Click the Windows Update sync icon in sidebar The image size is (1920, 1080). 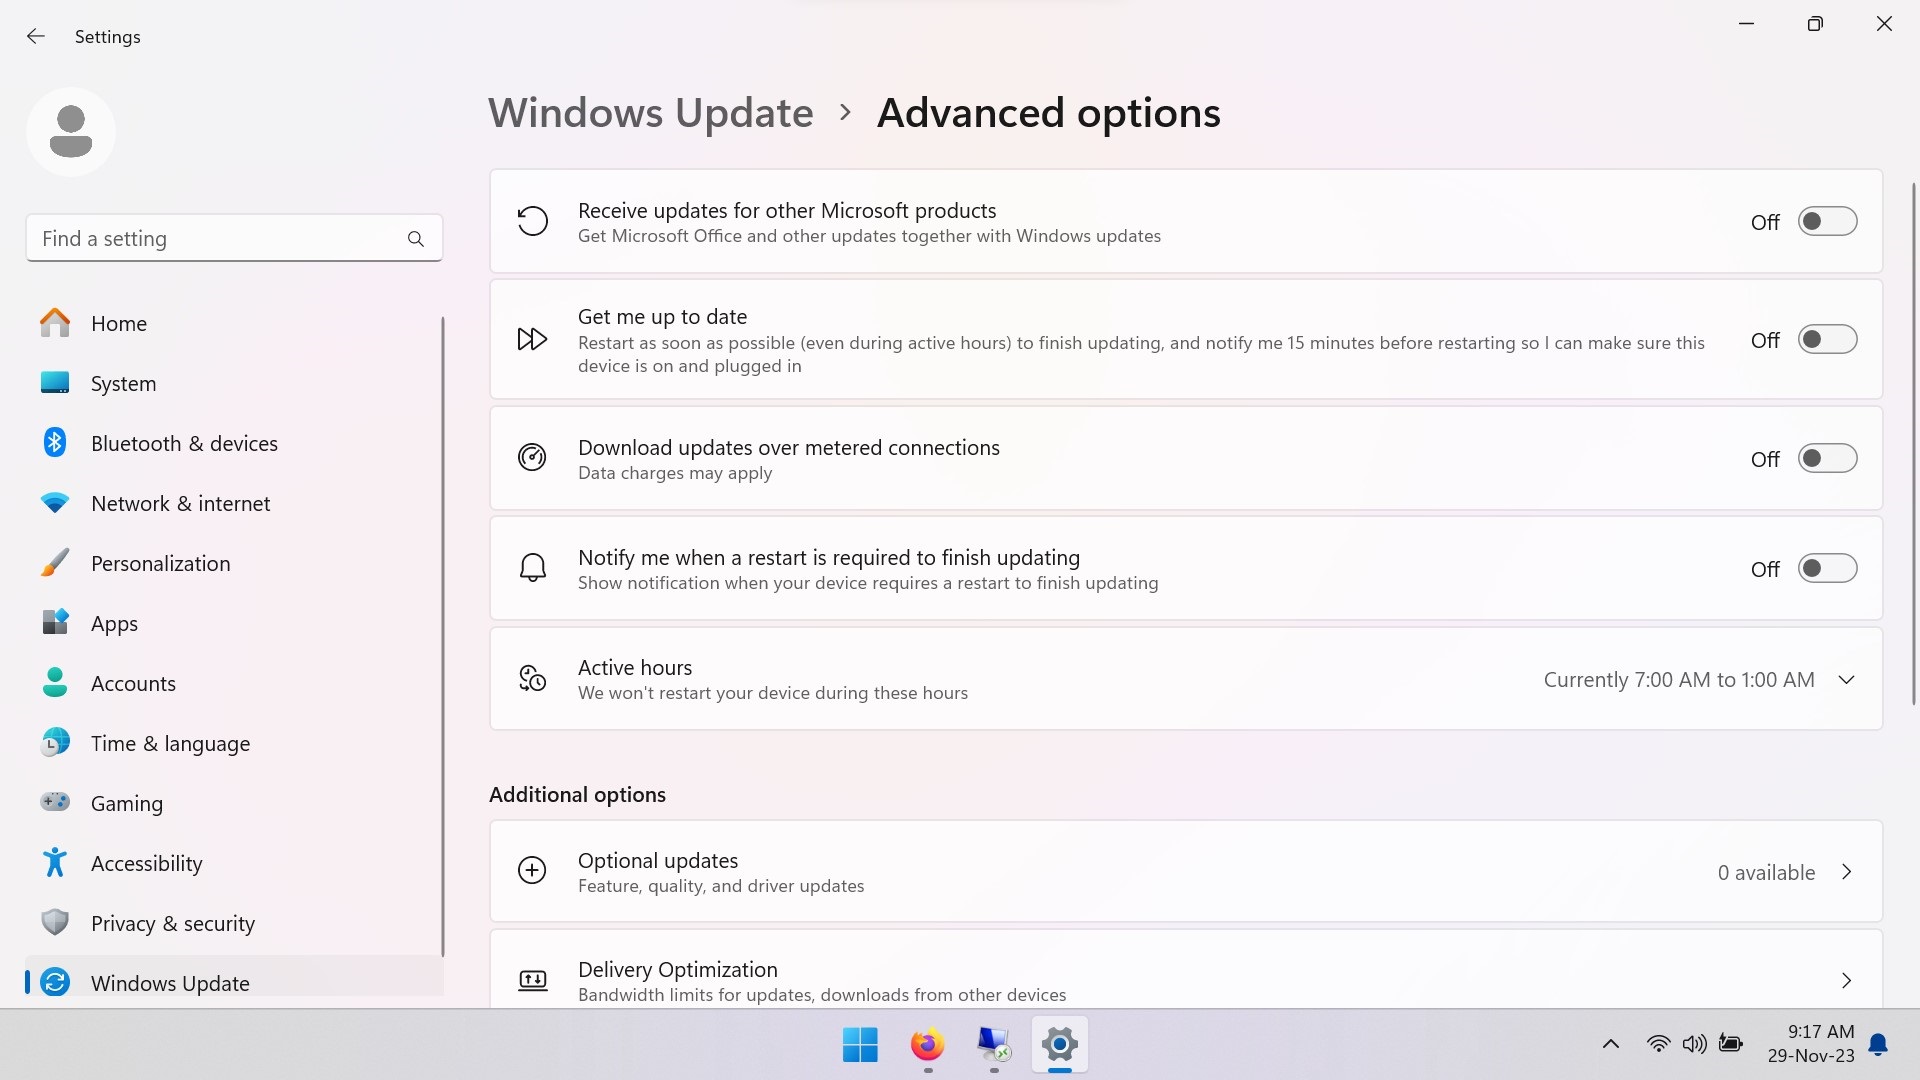(x=55, y=982)
